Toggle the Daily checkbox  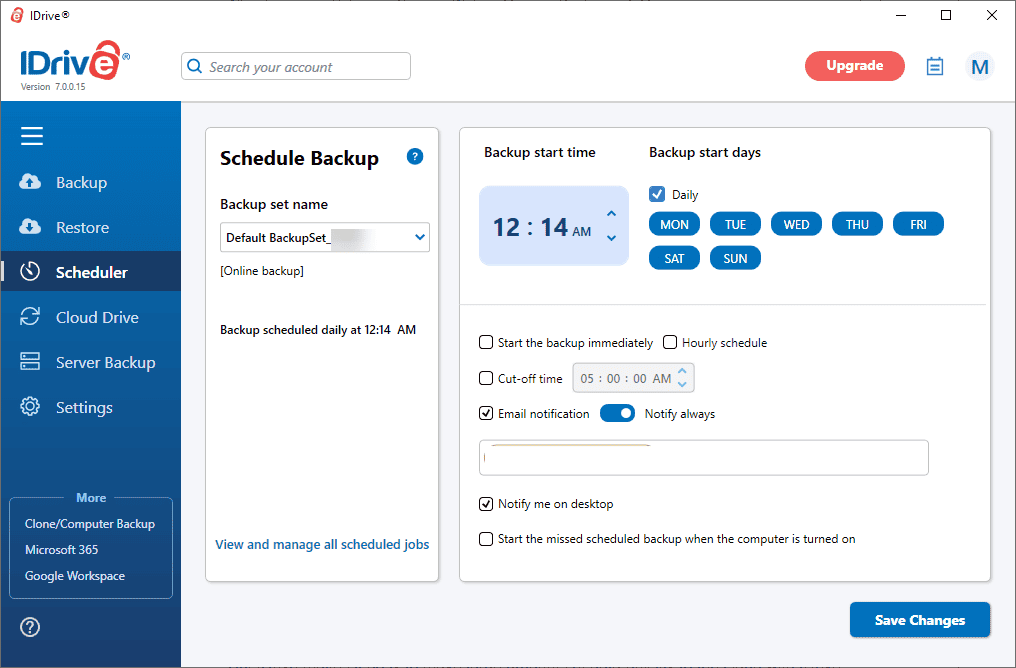pyautogui.click(x=657, y=194)
